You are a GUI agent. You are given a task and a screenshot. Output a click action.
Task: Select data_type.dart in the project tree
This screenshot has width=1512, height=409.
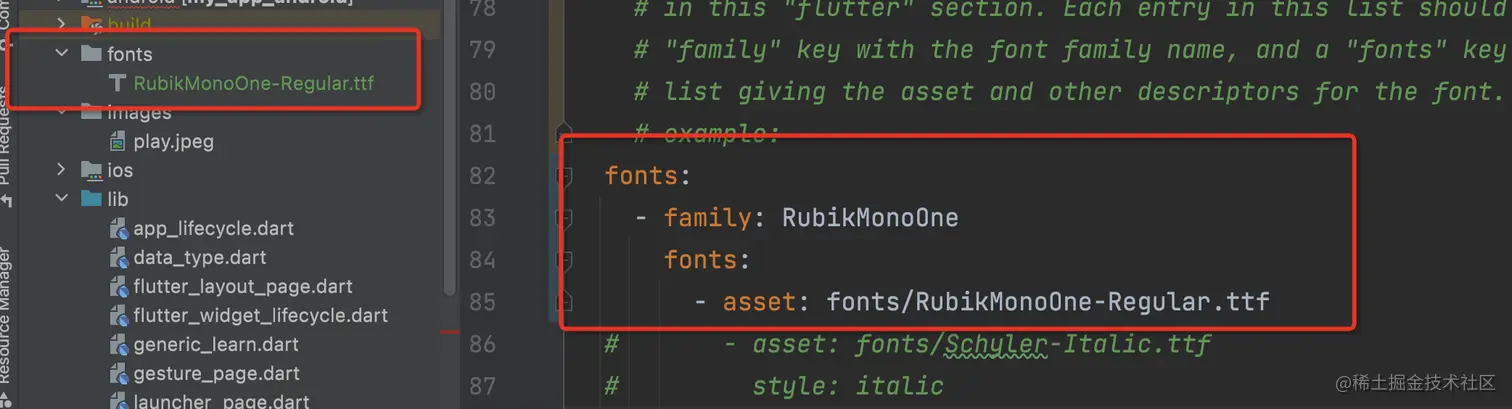click(199, 258)
